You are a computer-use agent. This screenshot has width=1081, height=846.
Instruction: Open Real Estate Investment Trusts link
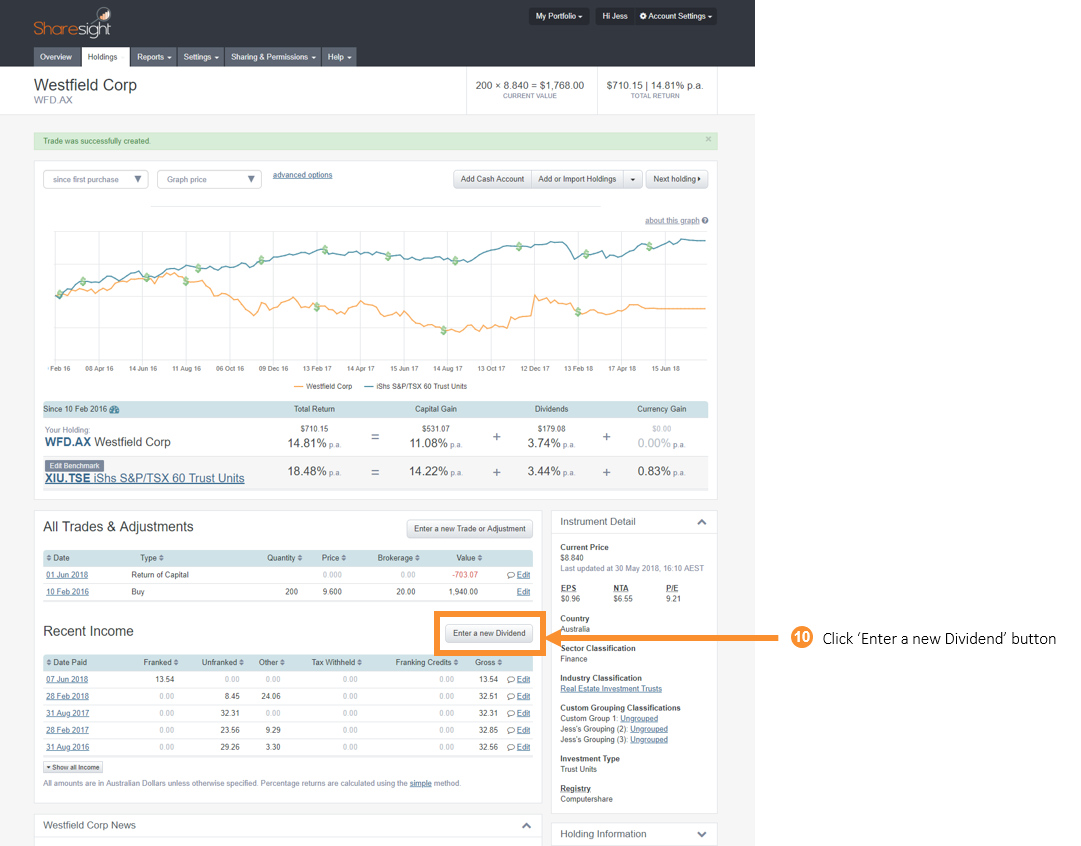pos(611,689)
